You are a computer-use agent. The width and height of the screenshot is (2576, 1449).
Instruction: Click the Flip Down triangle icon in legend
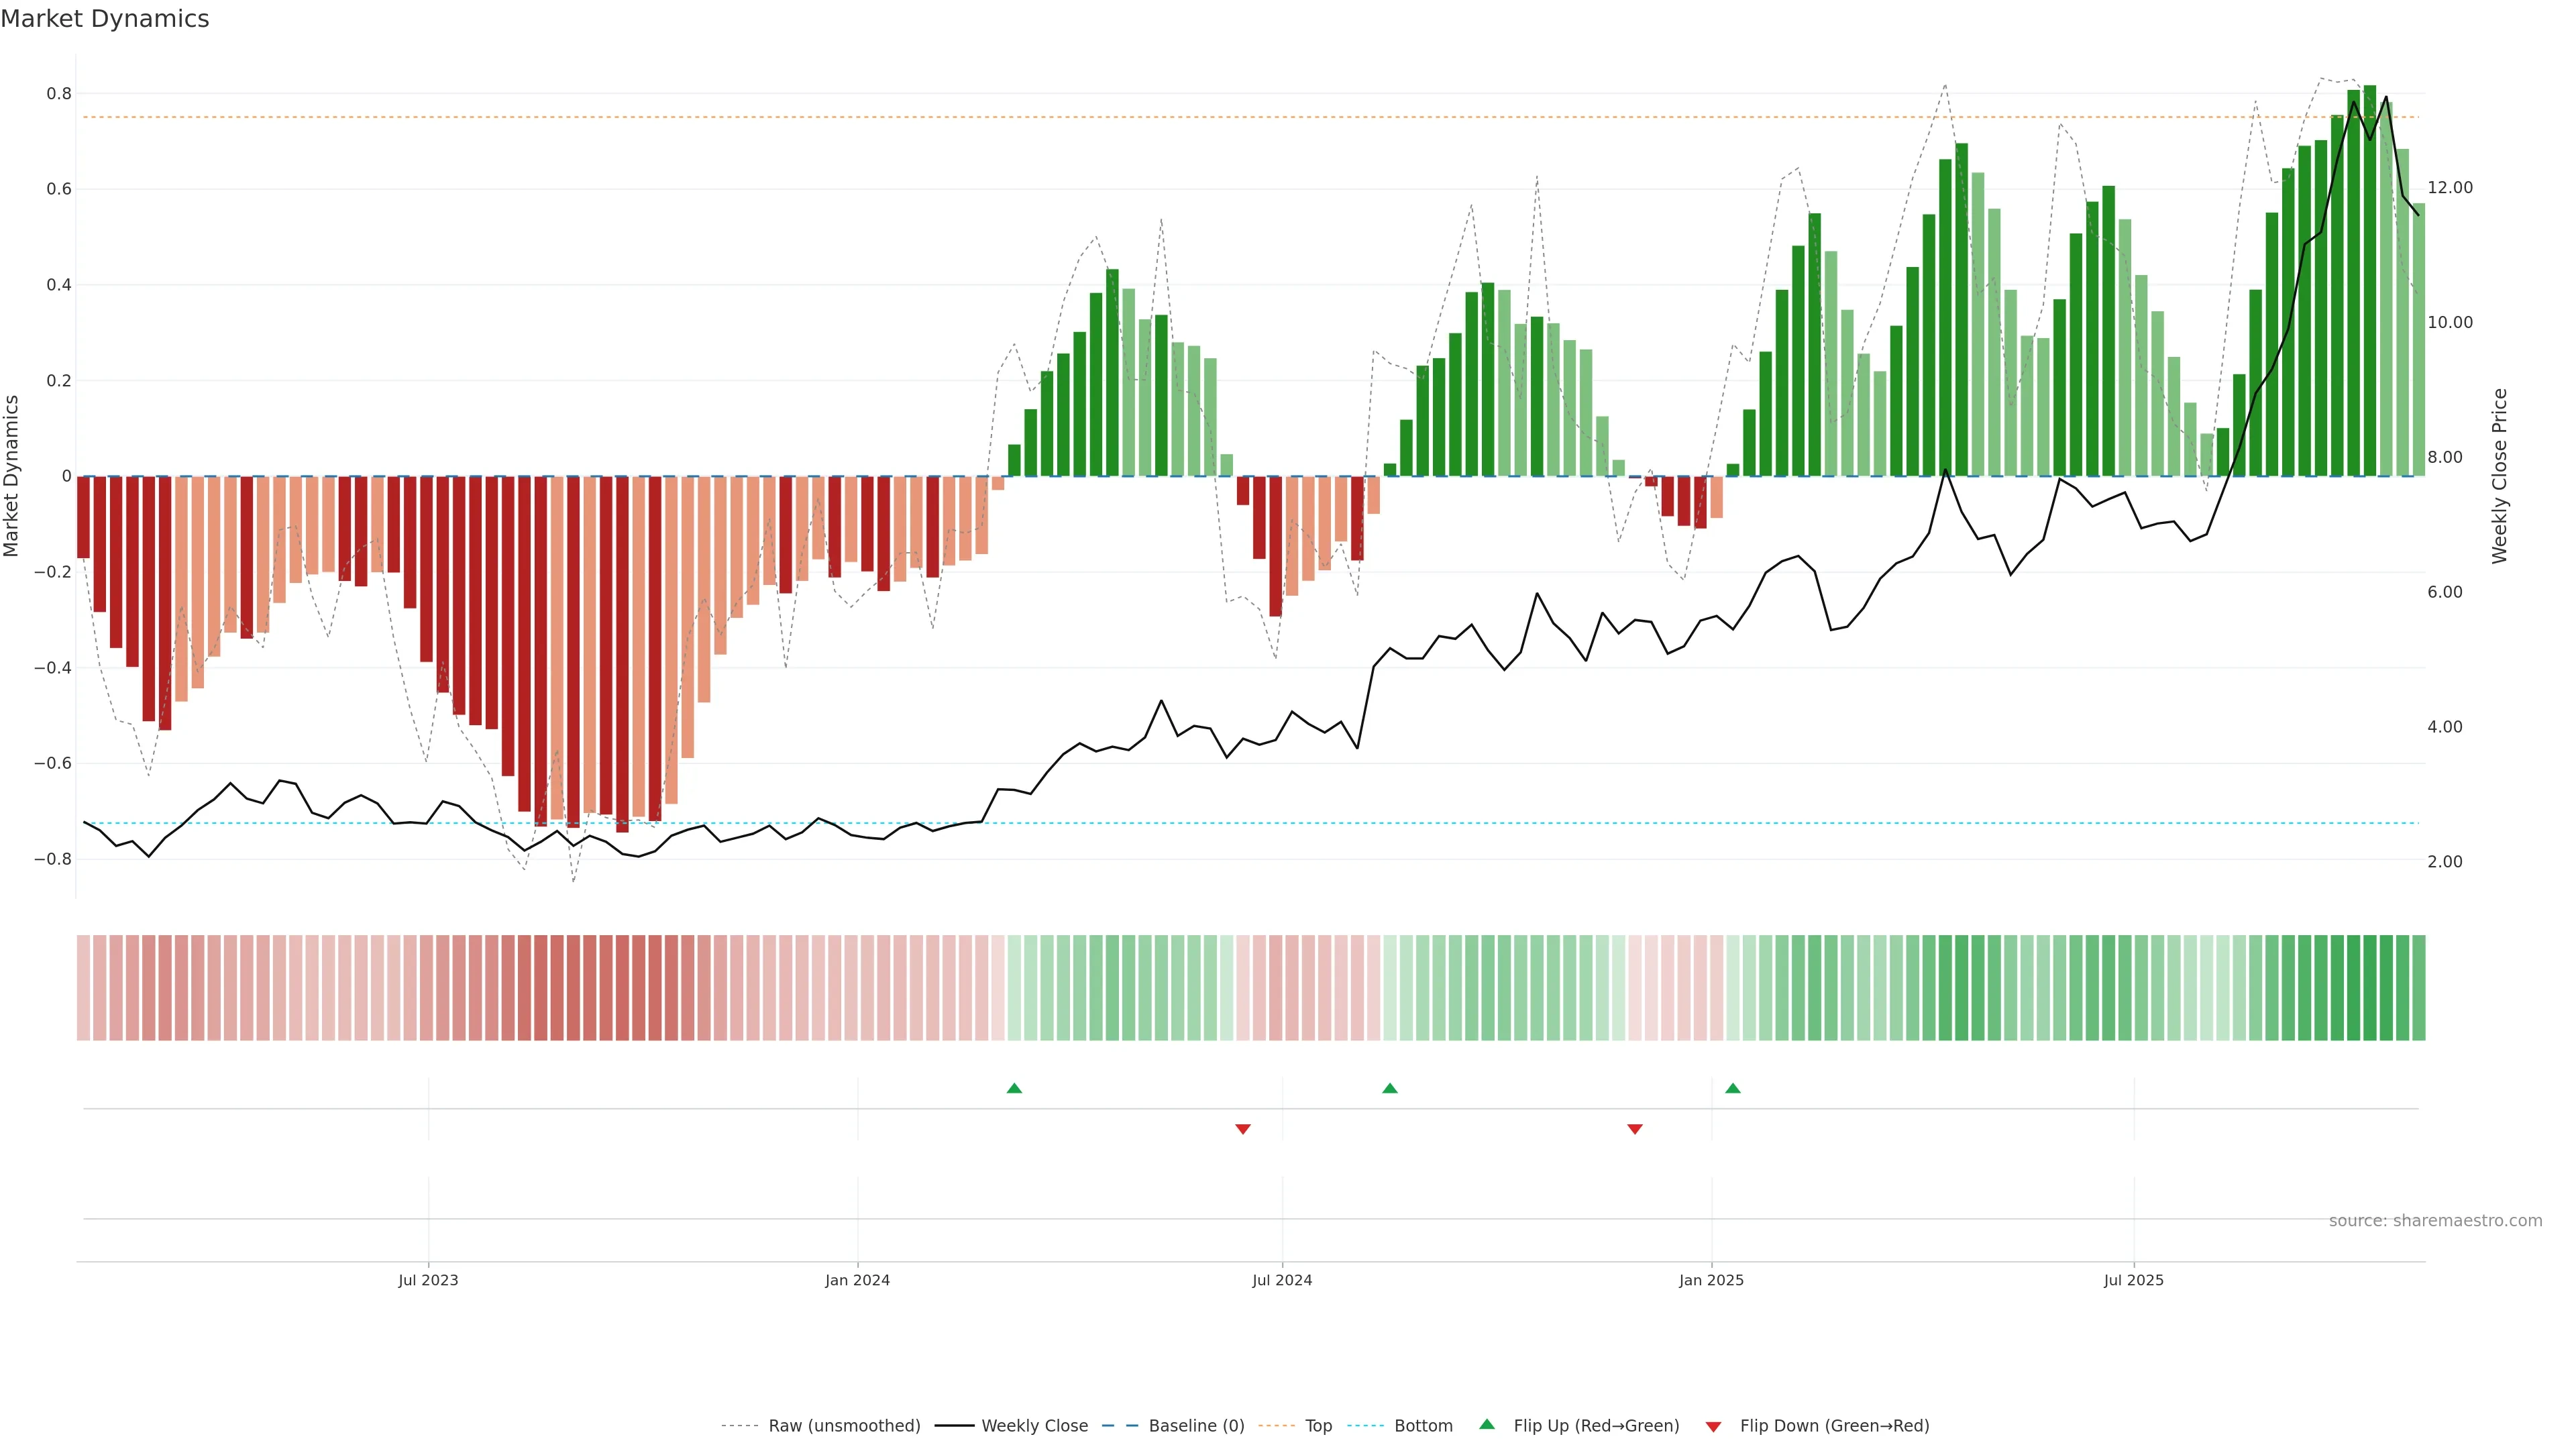[x=1713, y=1426]
